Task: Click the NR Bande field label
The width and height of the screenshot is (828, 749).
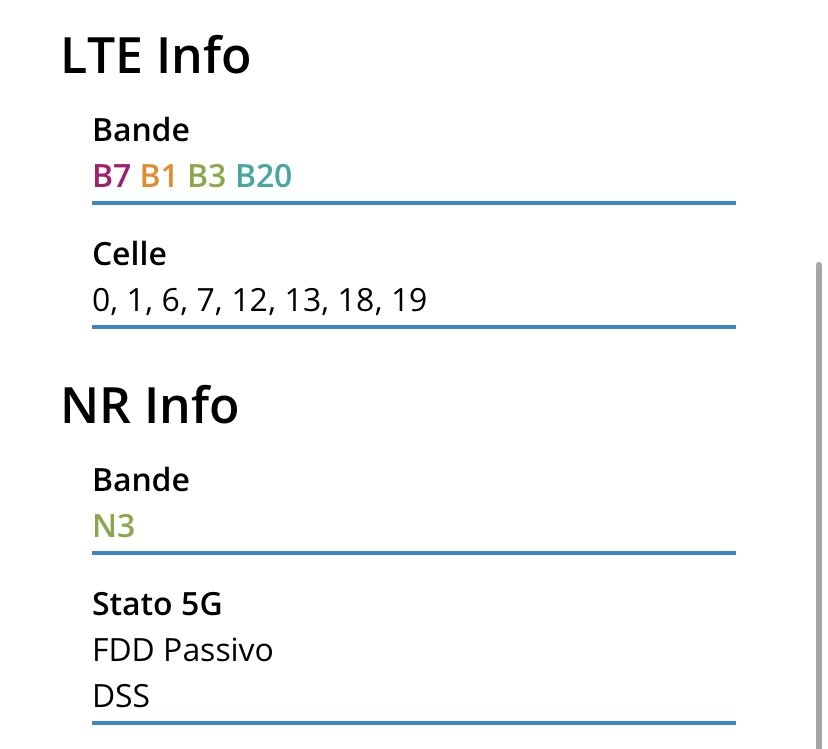Action: (141, 480)
